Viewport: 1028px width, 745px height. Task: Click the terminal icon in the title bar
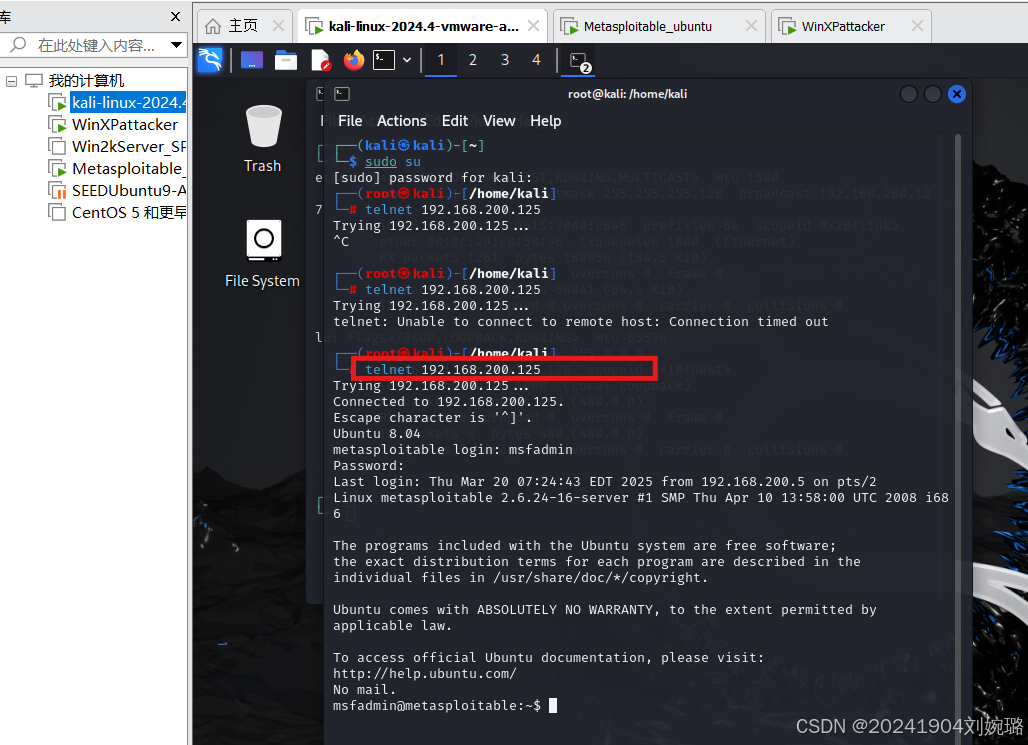pyautogui.click(x=342, y=94)
